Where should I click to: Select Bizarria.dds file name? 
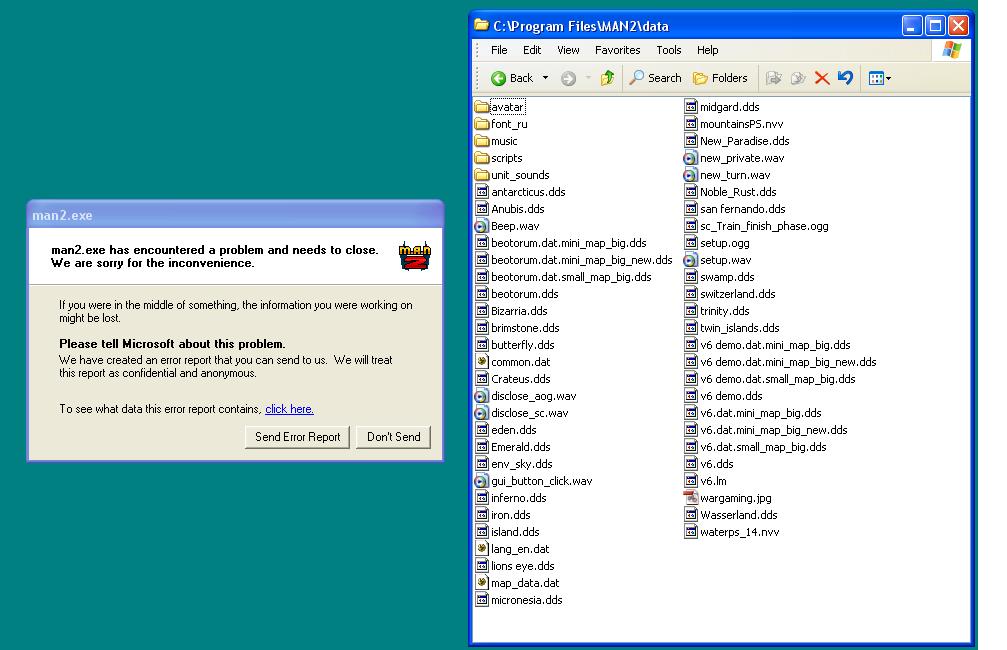pos(519,311)
